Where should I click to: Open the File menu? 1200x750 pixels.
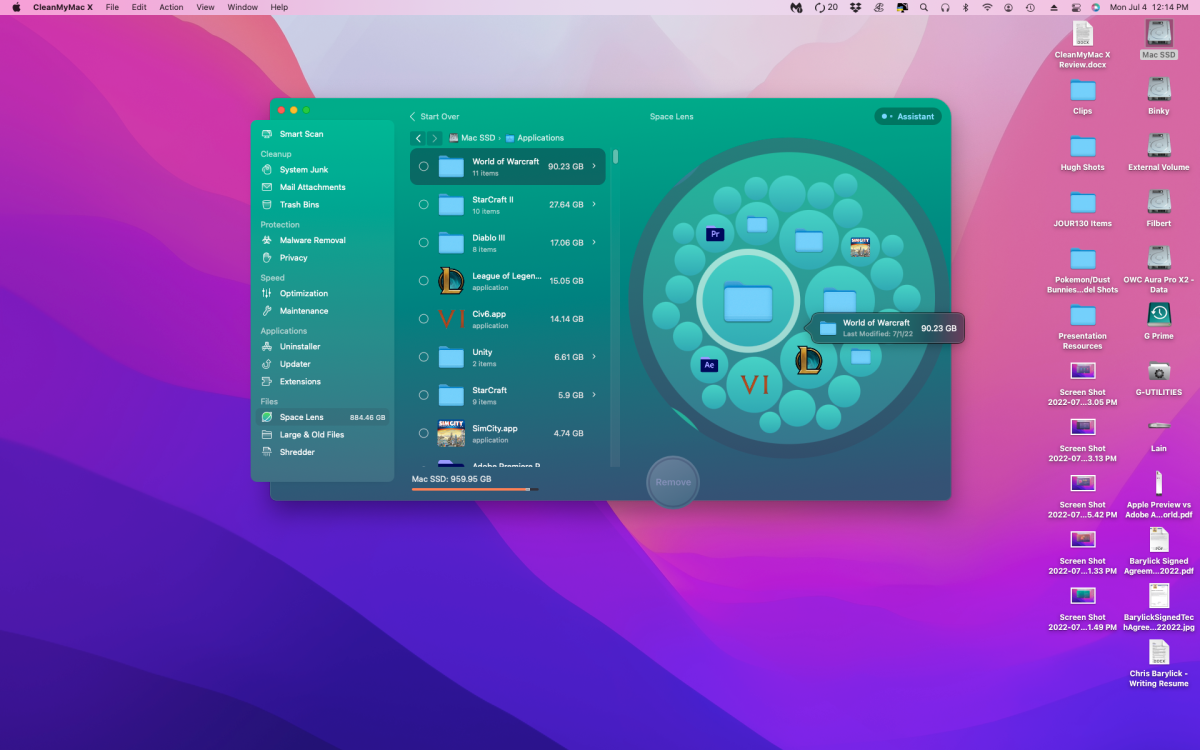tap(112, 7)
